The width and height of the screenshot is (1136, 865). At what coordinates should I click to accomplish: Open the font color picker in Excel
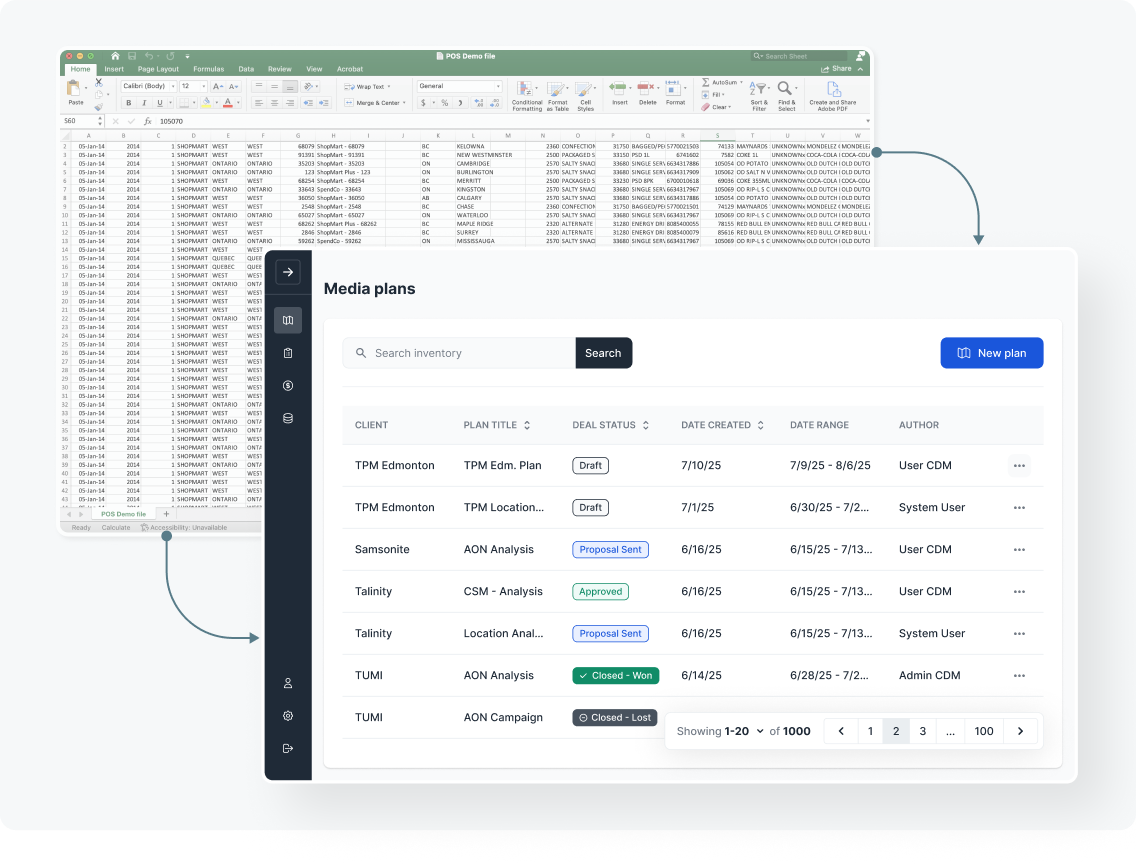230,103
